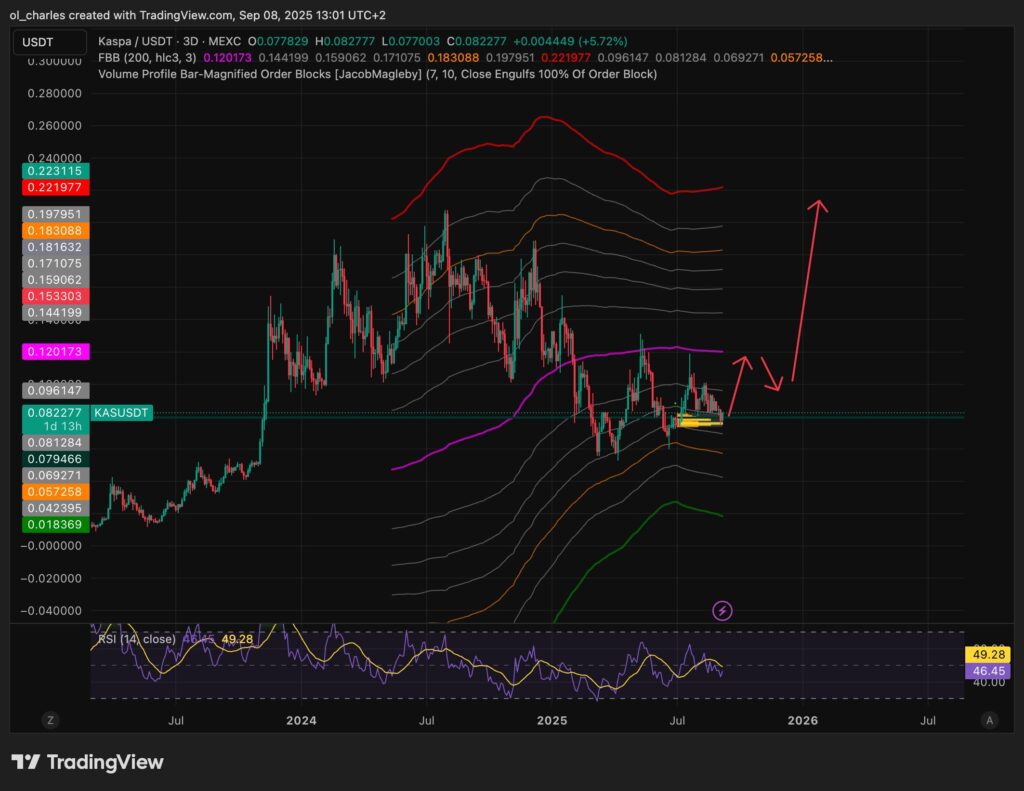The image size is (1024, 791).
Task: Select the Volume Profile Order Blocks indicator legend
Action: 378,74
